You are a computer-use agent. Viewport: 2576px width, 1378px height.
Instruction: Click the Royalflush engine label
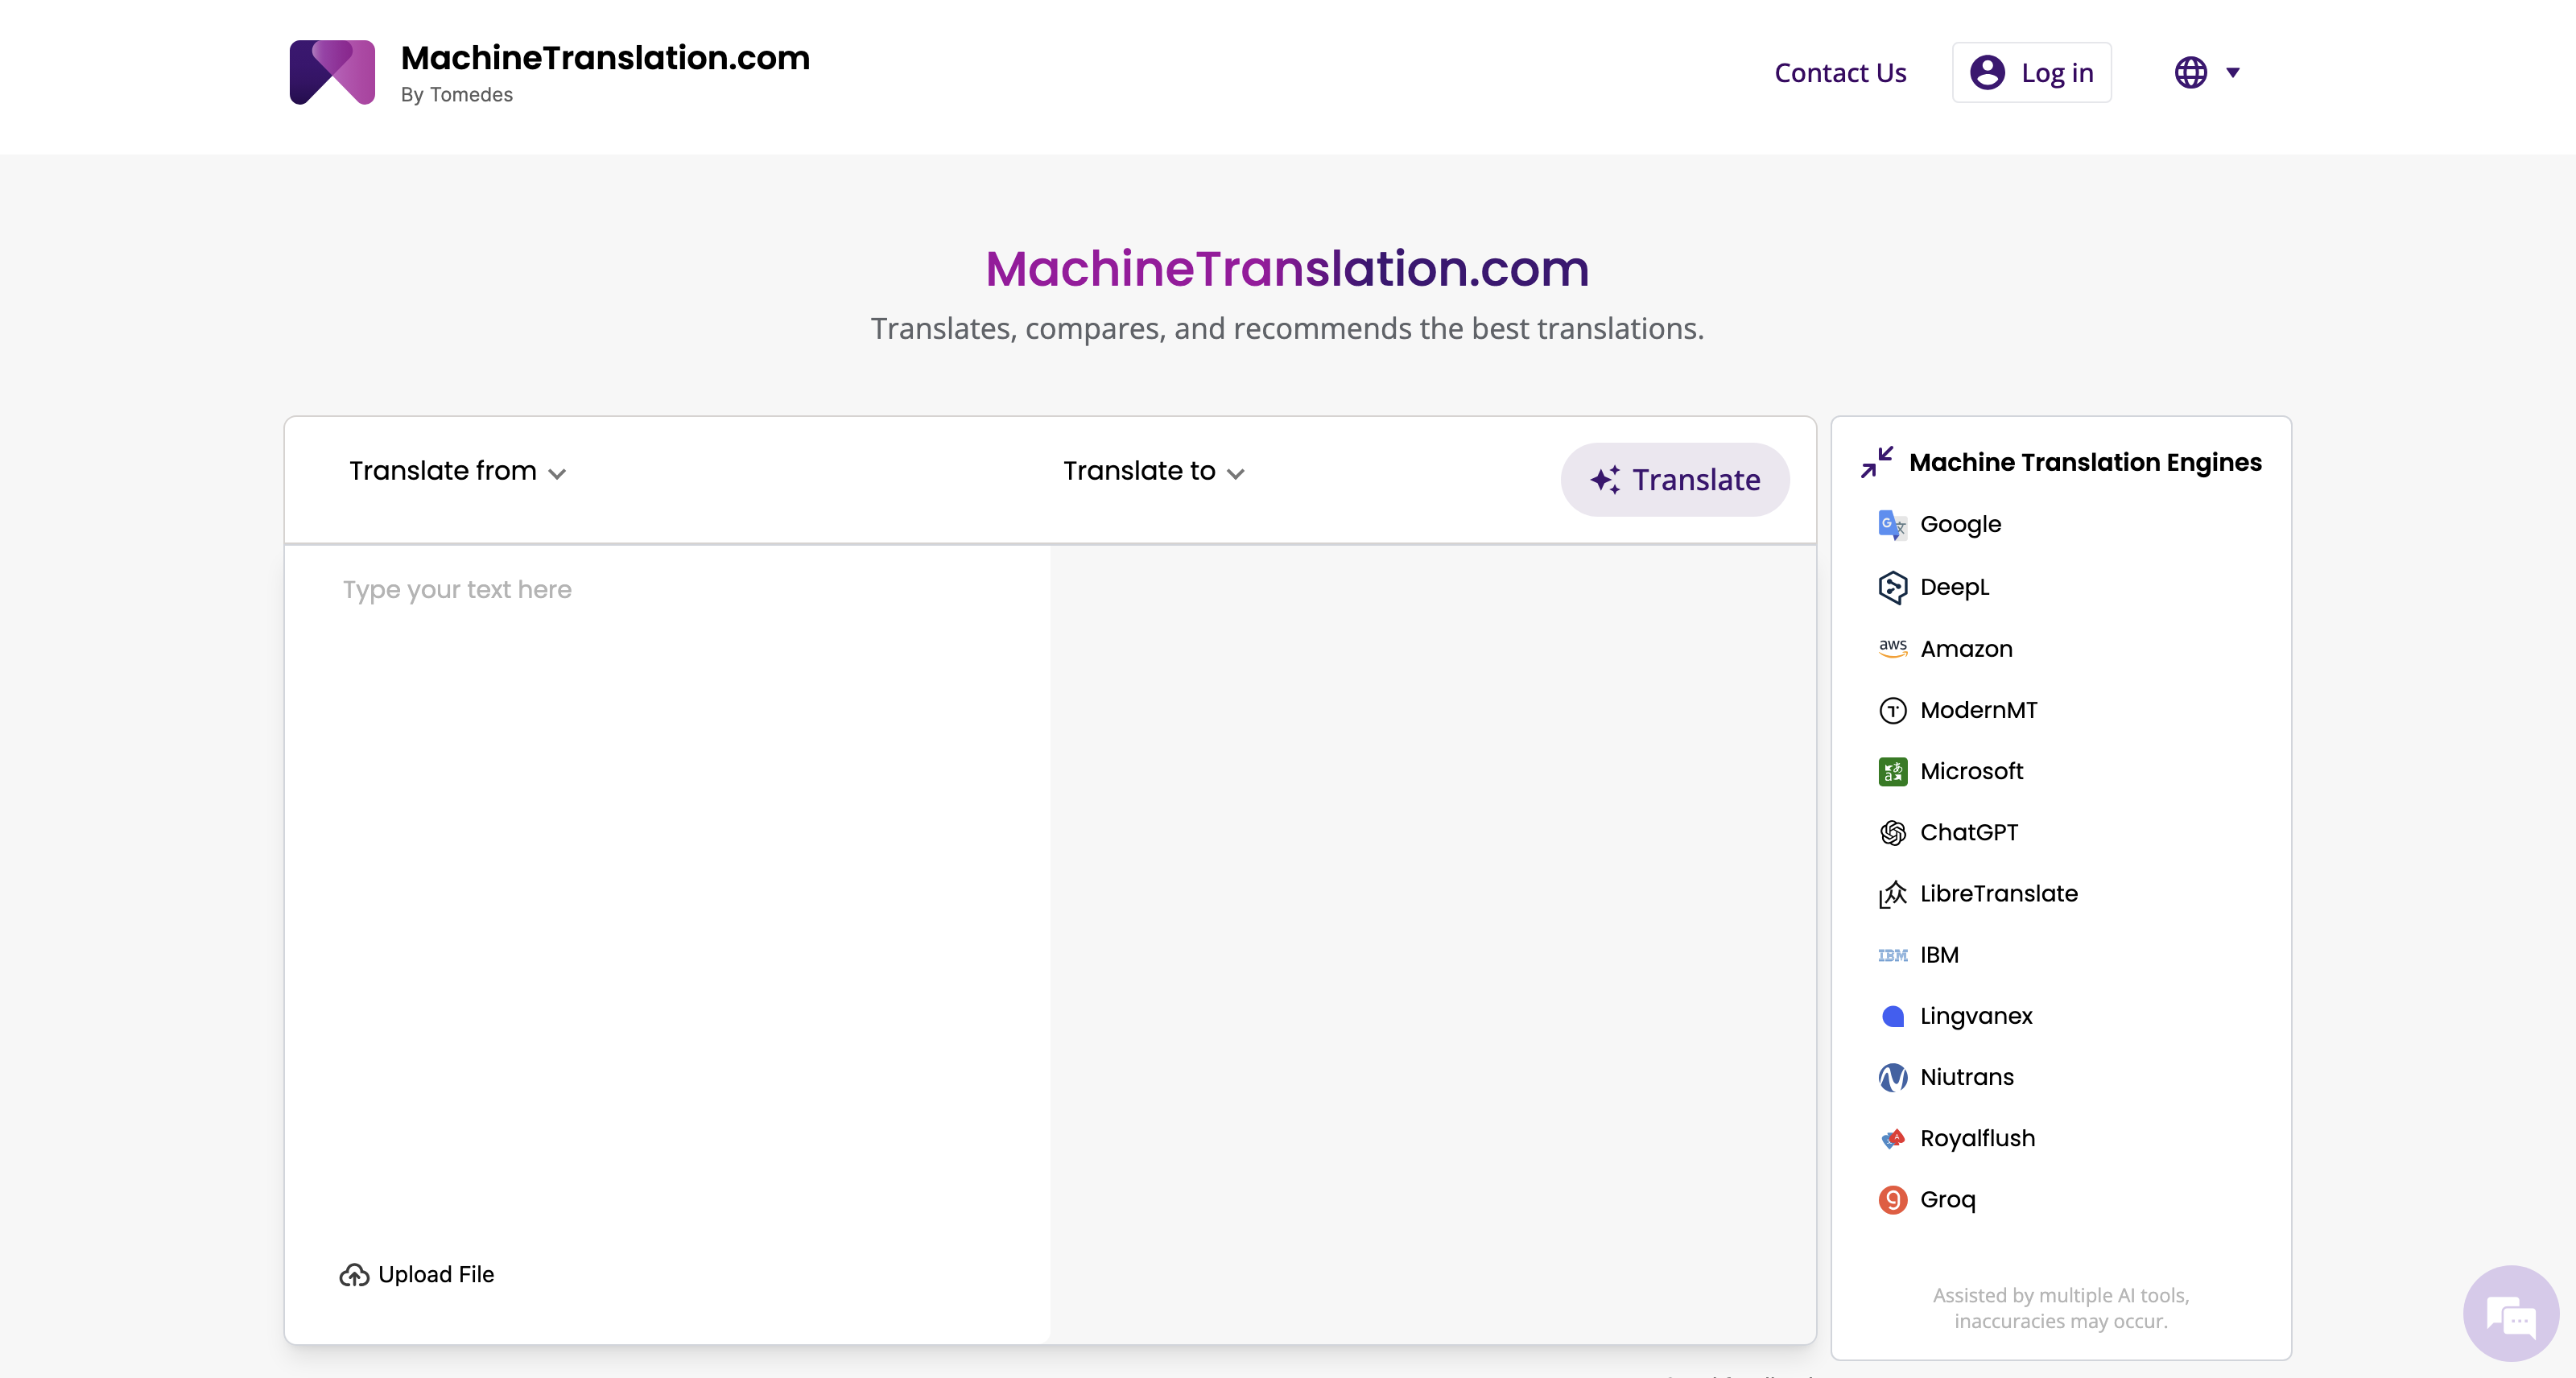pos(1977,1138)
